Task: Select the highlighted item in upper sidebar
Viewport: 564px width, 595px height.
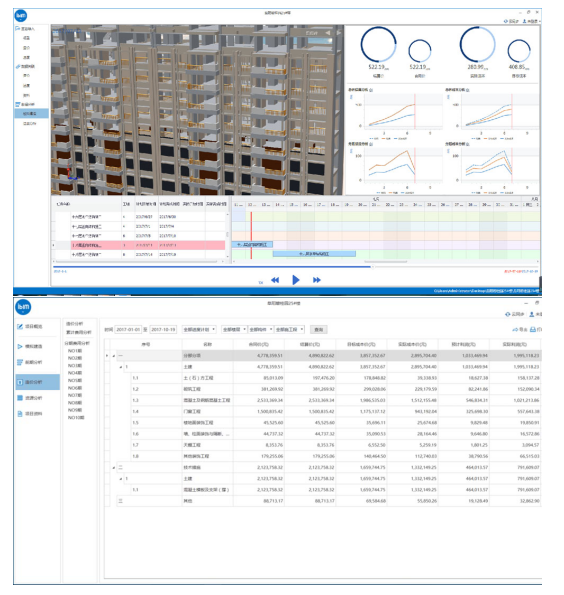Action: coord(32,113)
